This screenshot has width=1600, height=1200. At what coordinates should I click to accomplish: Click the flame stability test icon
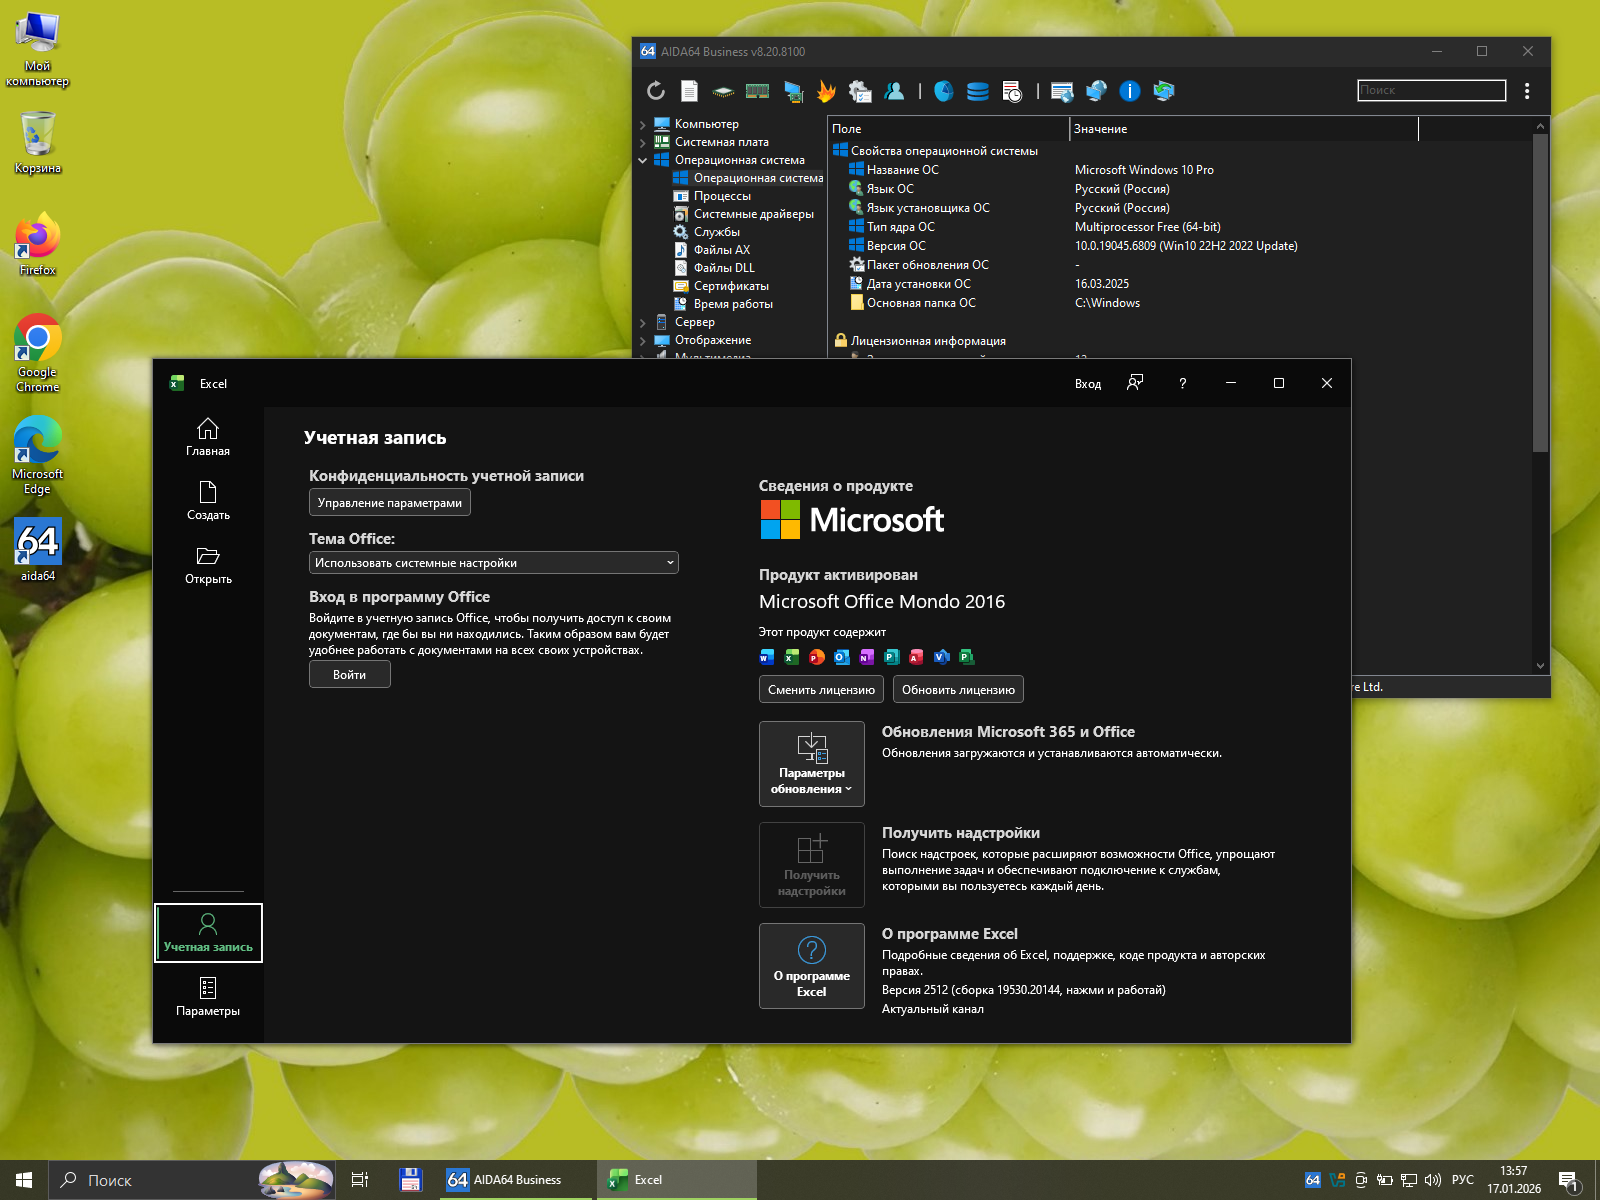click(x=826, y=91)
